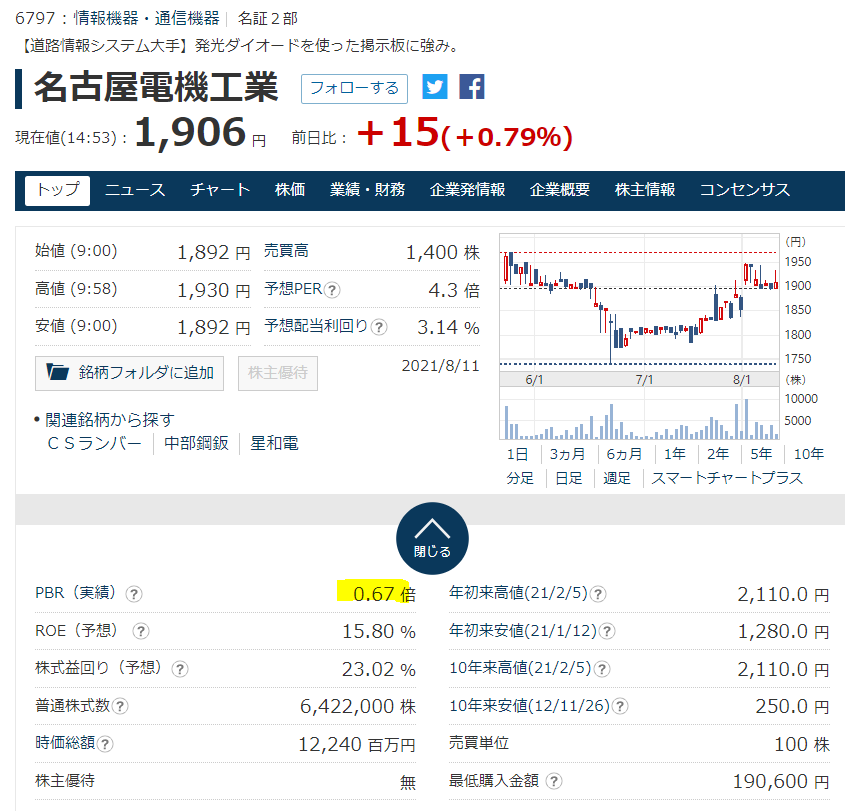
Task: Set chart range to 1年
Action: tap(675, 454)
